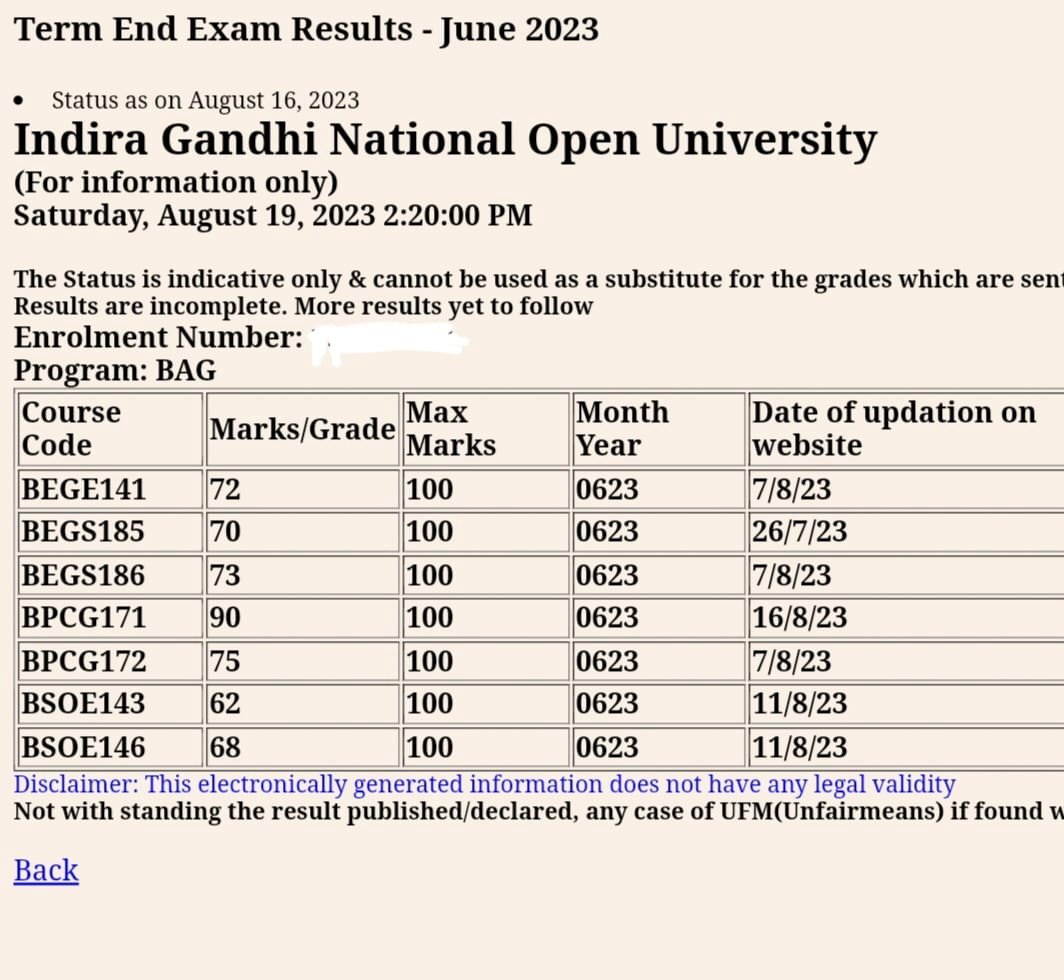This screenshot has height=980, width=1064.
Task: Select course code BEGE141
Action: pyautogui.click(x=83, y=489)
